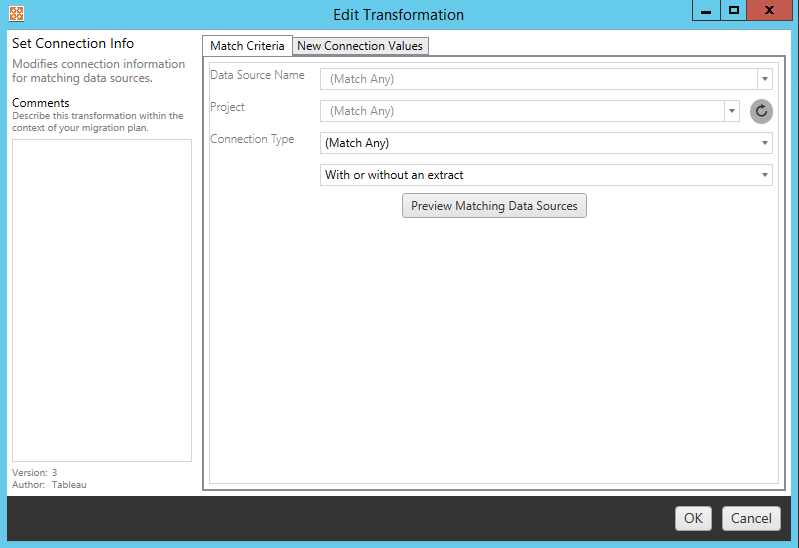Viewport: 799px width, 548px height.
Task: Close the Edit Transformation dialog
Action: (769, 12)
